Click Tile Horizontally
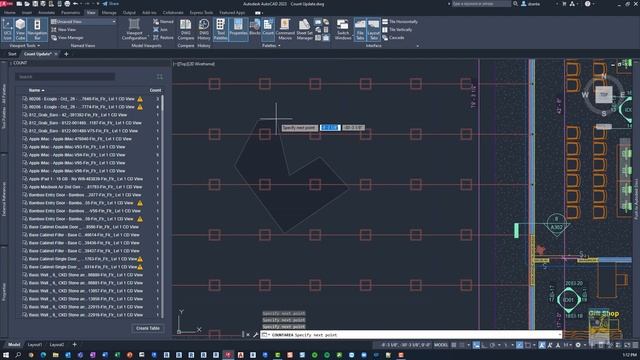The width and height of the screenshot is (640, 360). (400, 22)
